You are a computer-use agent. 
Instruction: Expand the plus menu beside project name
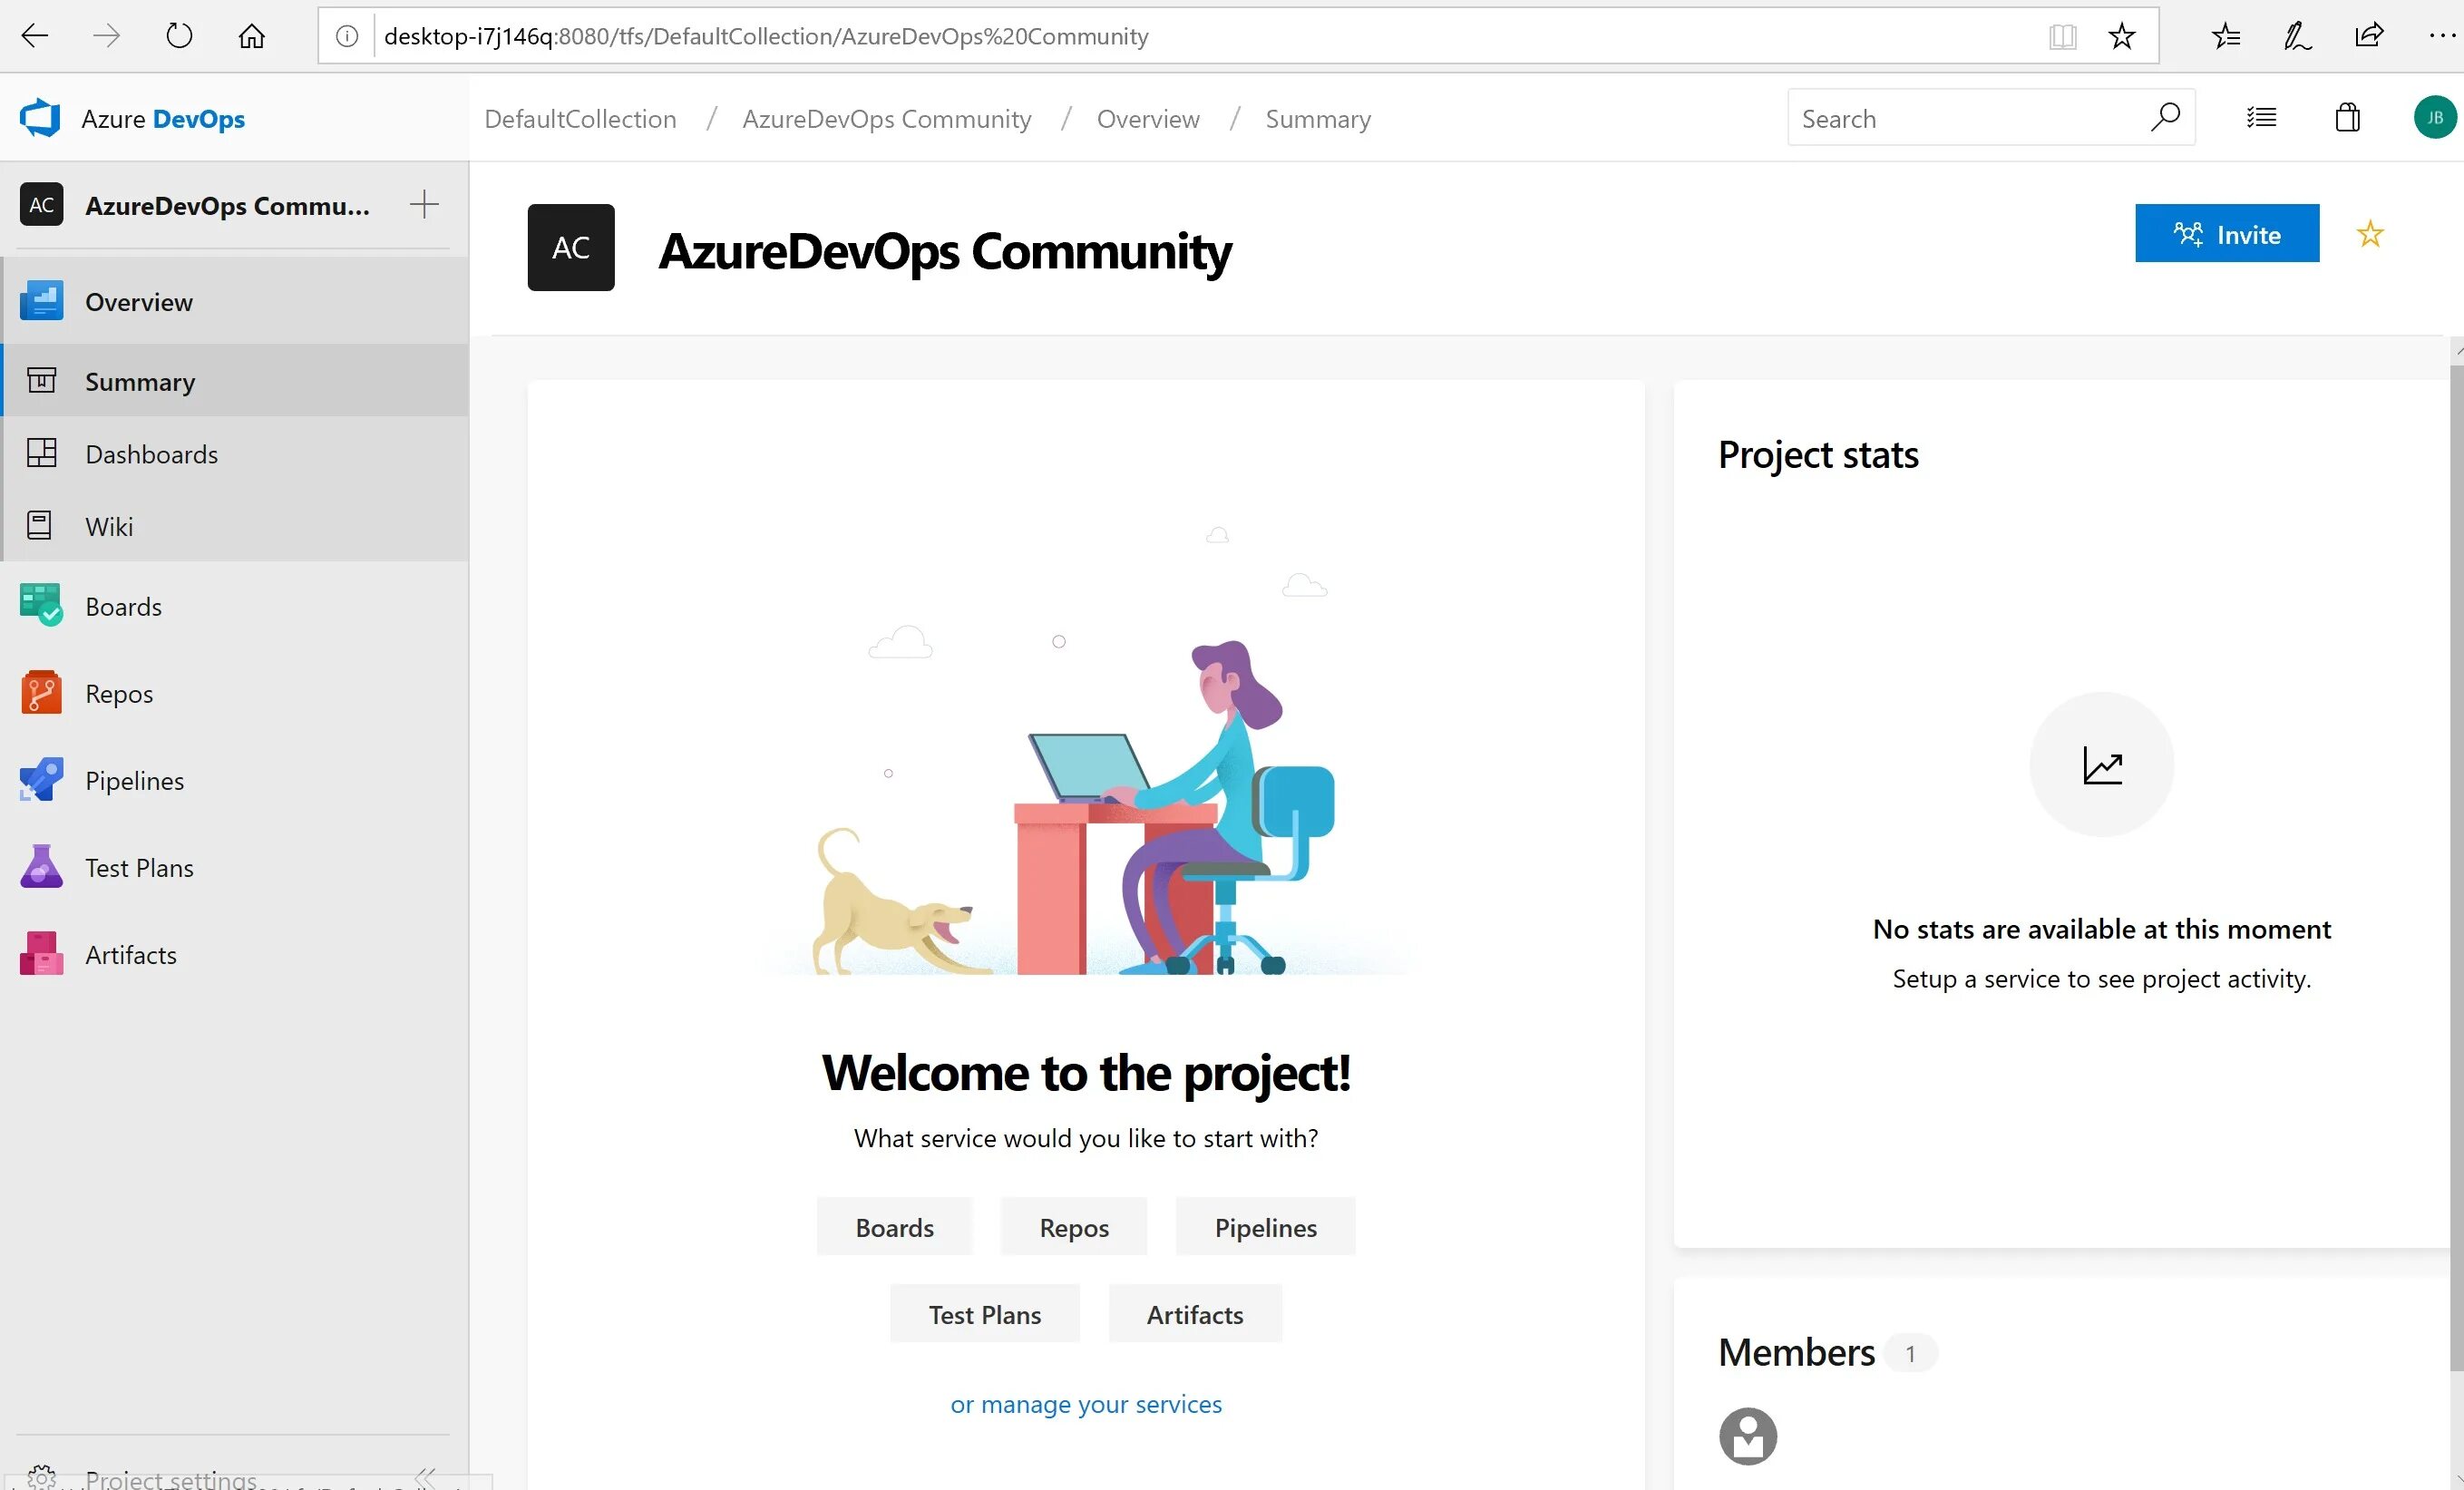pyautogui.click(x=424, y=205)
